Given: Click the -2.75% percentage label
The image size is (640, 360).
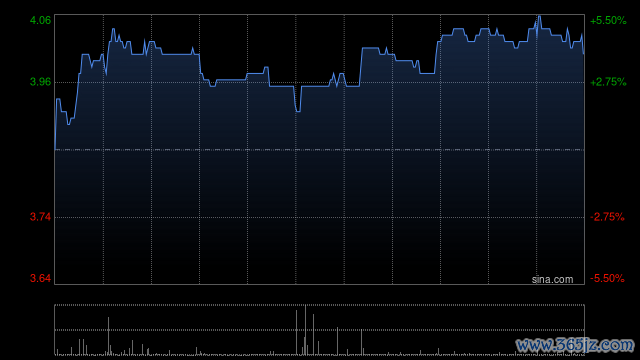Looking at the screenshot, I should 607,217.
